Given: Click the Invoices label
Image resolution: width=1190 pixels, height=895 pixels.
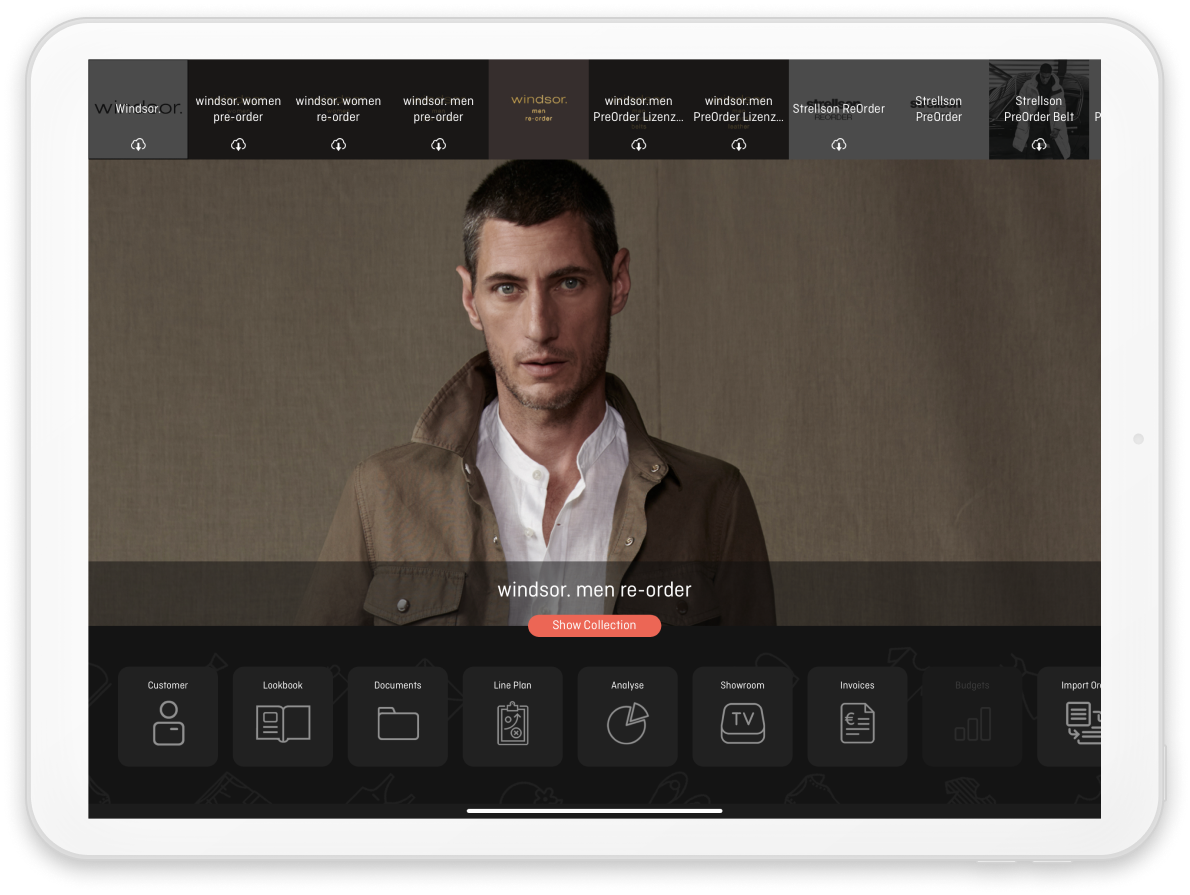Looking at the screenshot, I should 858,685.
